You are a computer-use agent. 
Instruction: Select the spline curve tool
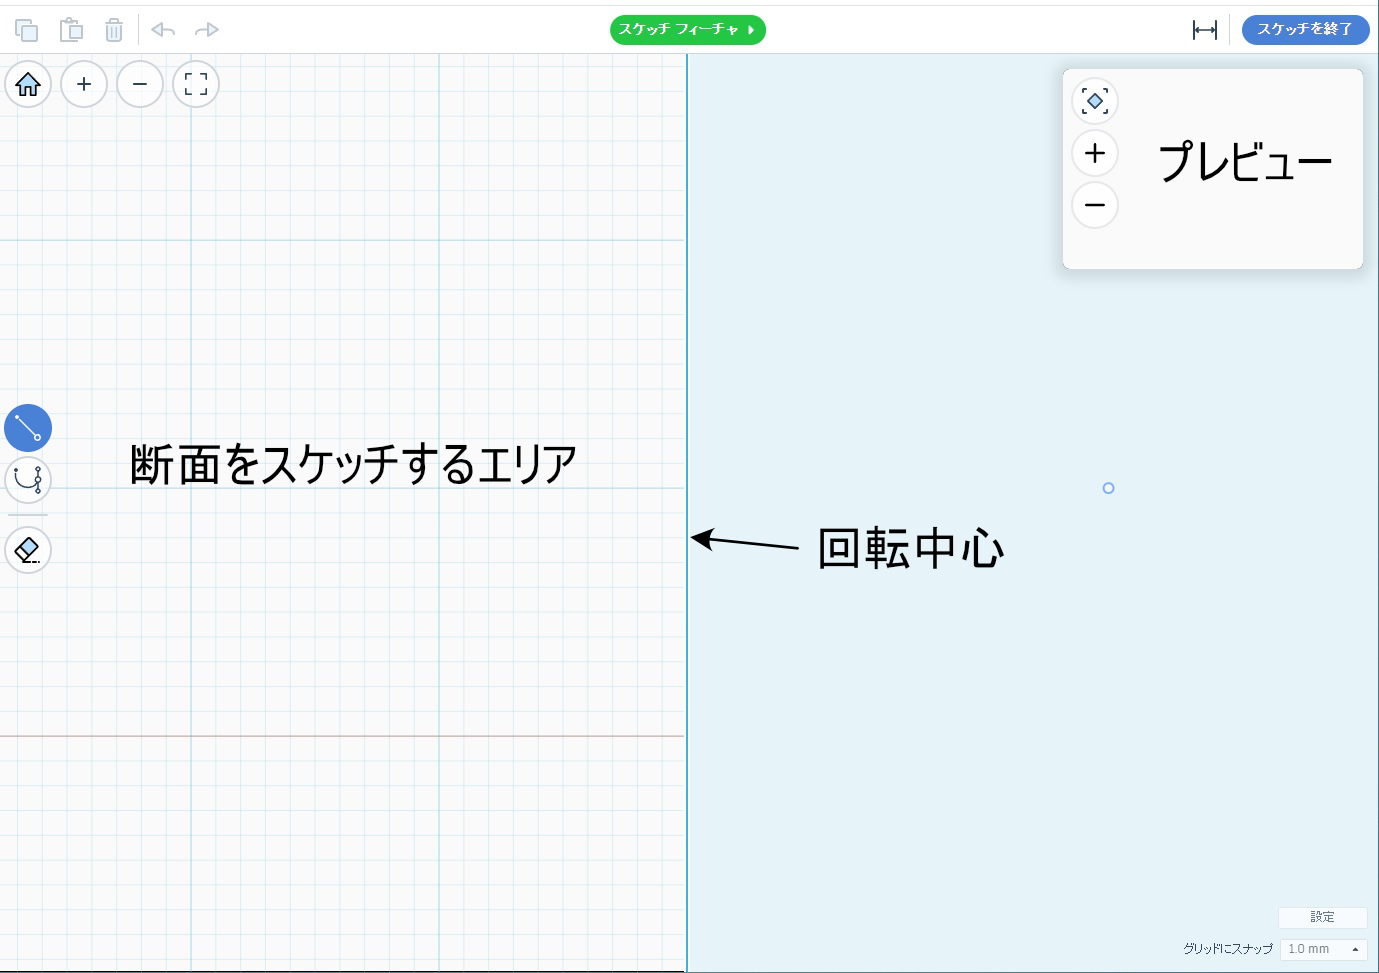point(28,480)
